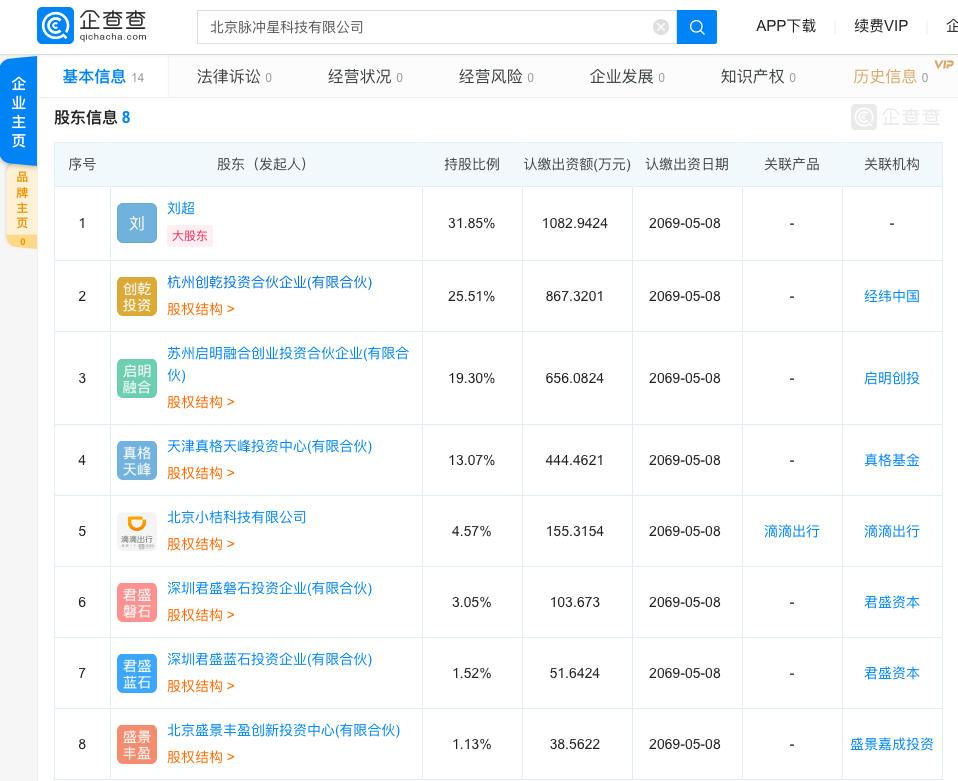Viewport: 958px width, 781px height.
Task: Click the Qichacha logo
Action: [x=92, y=26]
